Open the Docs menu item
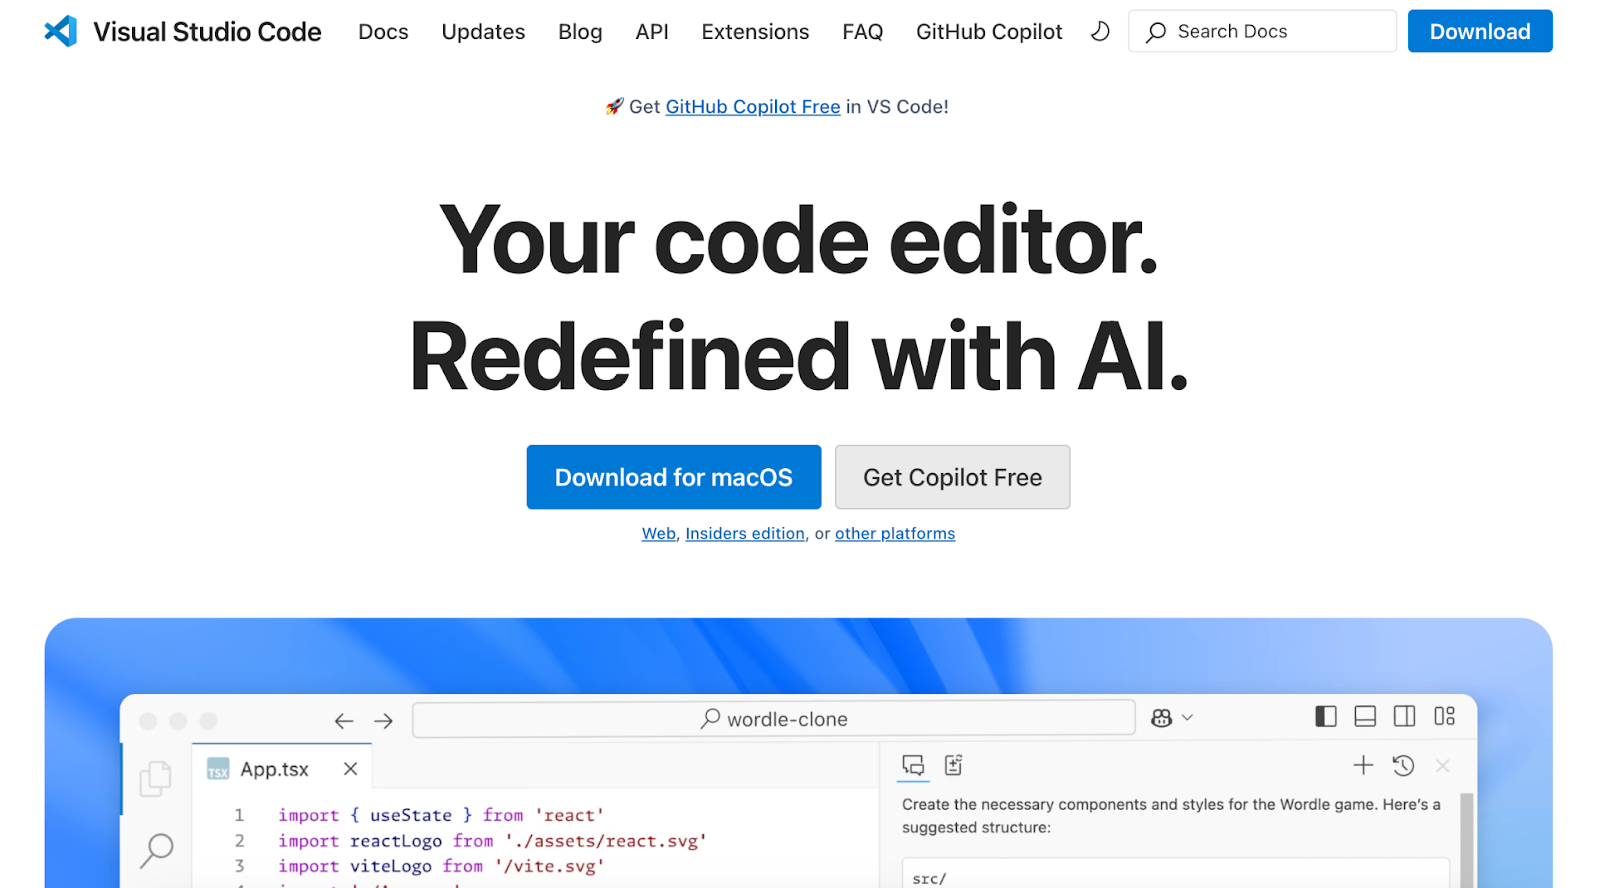This screenshot has height=888, width=1600. pos(383,32)
